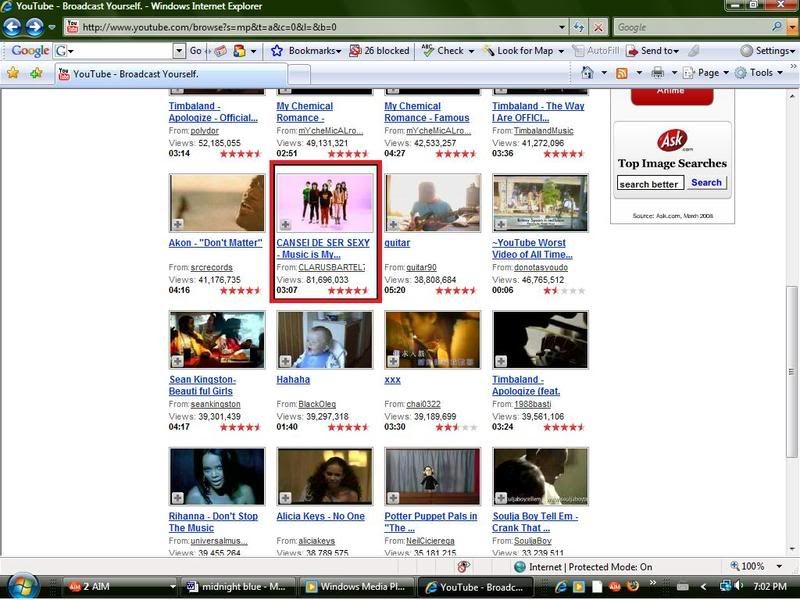
Task: Open the Hahaha baby video thumbnail
Action: (324, 340)
